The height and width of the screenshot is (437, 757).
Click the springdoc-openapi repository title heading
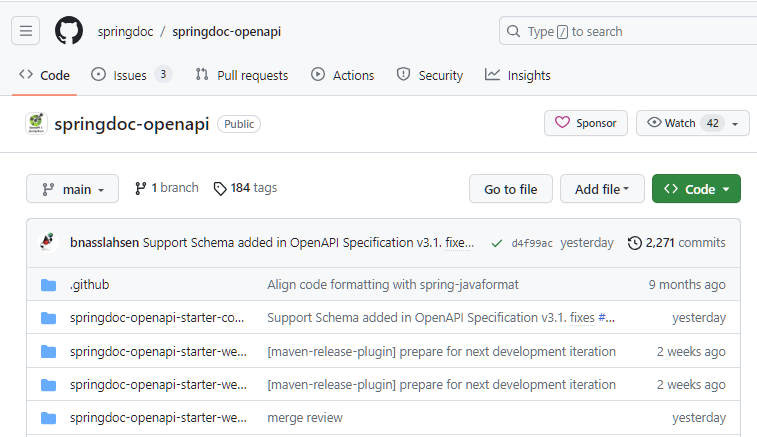click(132, 124)
